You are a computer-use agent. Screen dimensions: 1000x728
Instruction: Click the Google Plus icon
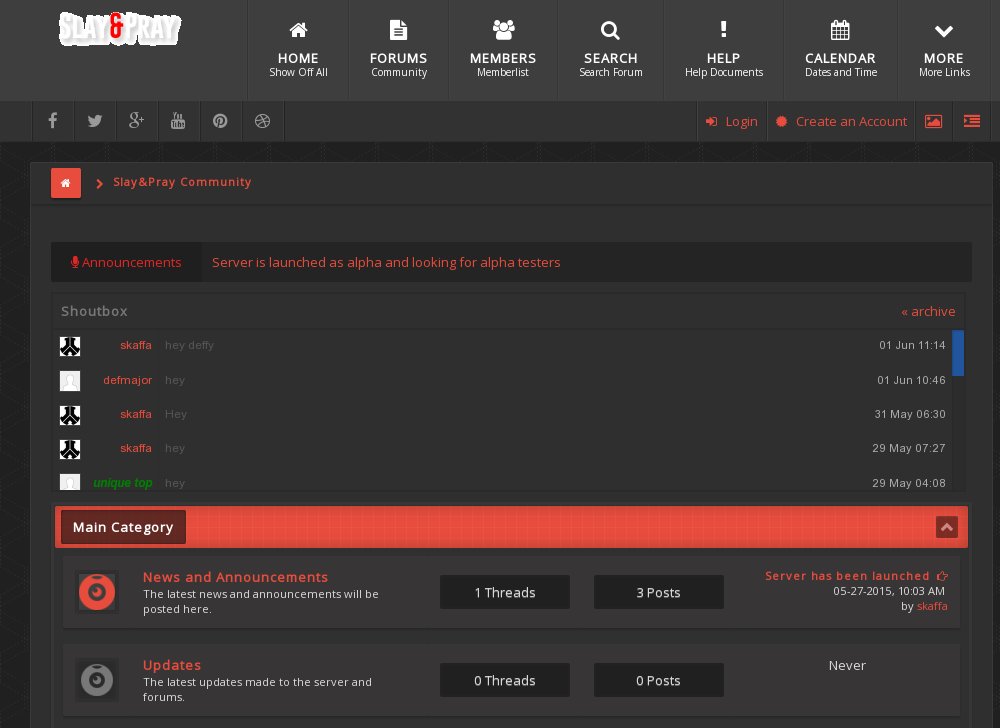[x=137, y=121]
